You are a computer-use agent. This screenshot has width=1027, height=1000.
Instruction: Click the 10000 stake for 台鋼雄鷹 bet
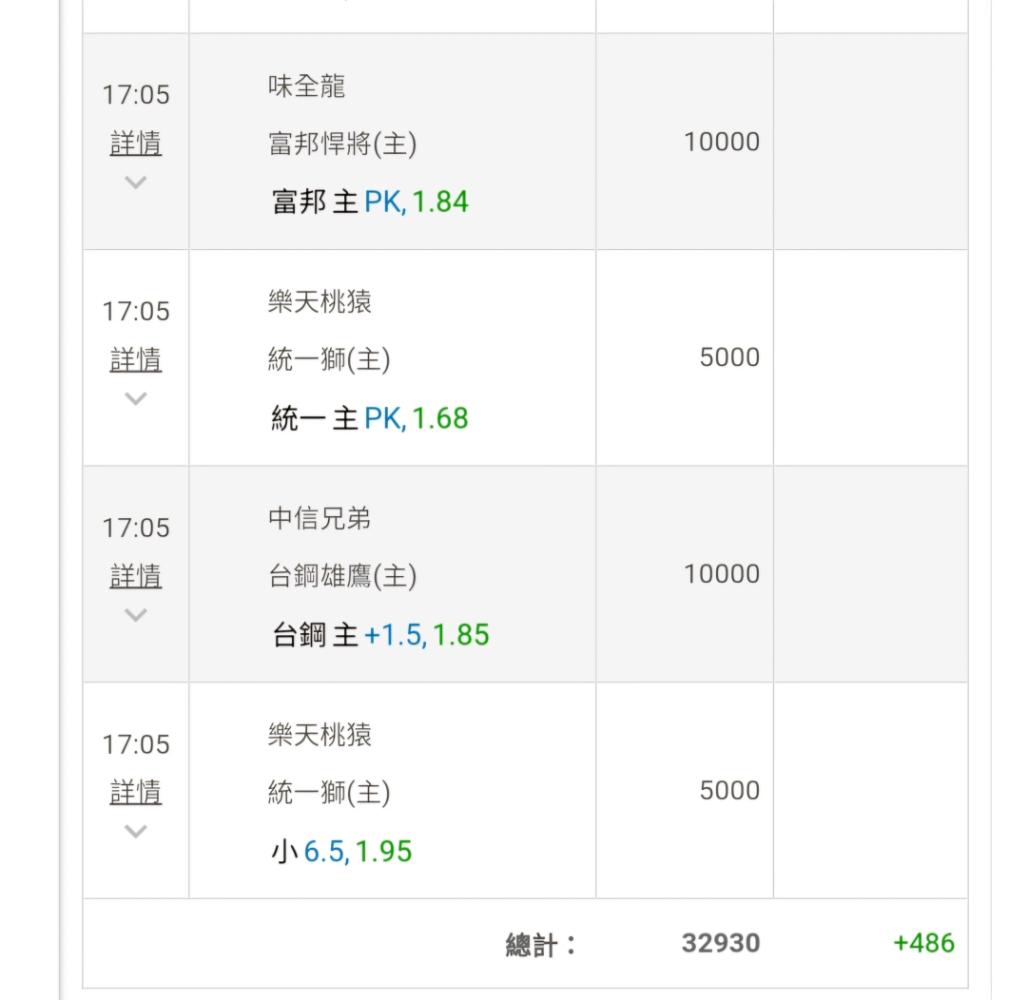[722, 574]
